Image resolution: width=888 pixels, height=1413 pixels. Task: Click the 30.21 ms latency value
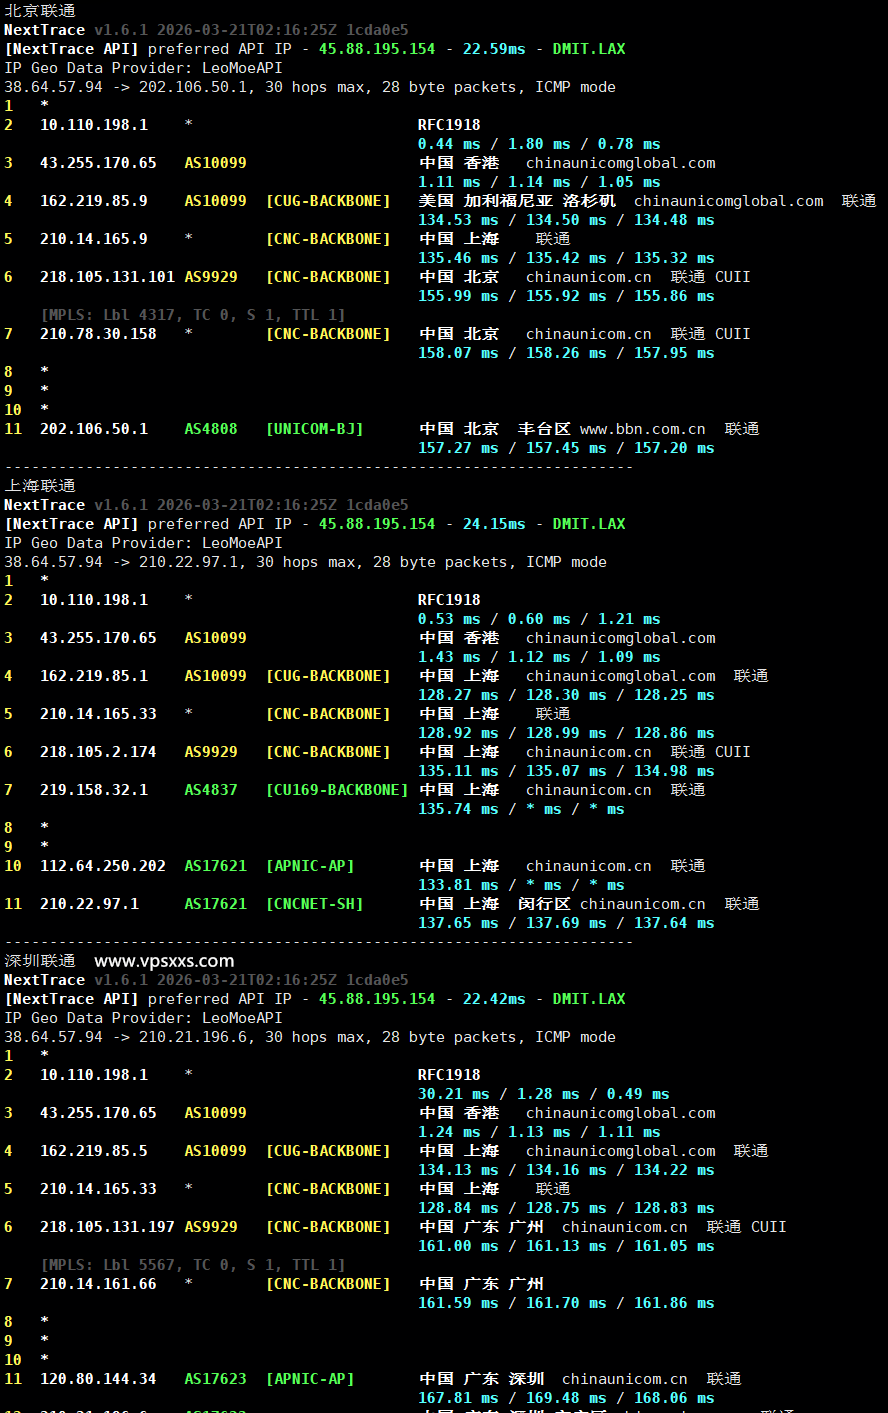454,1094
